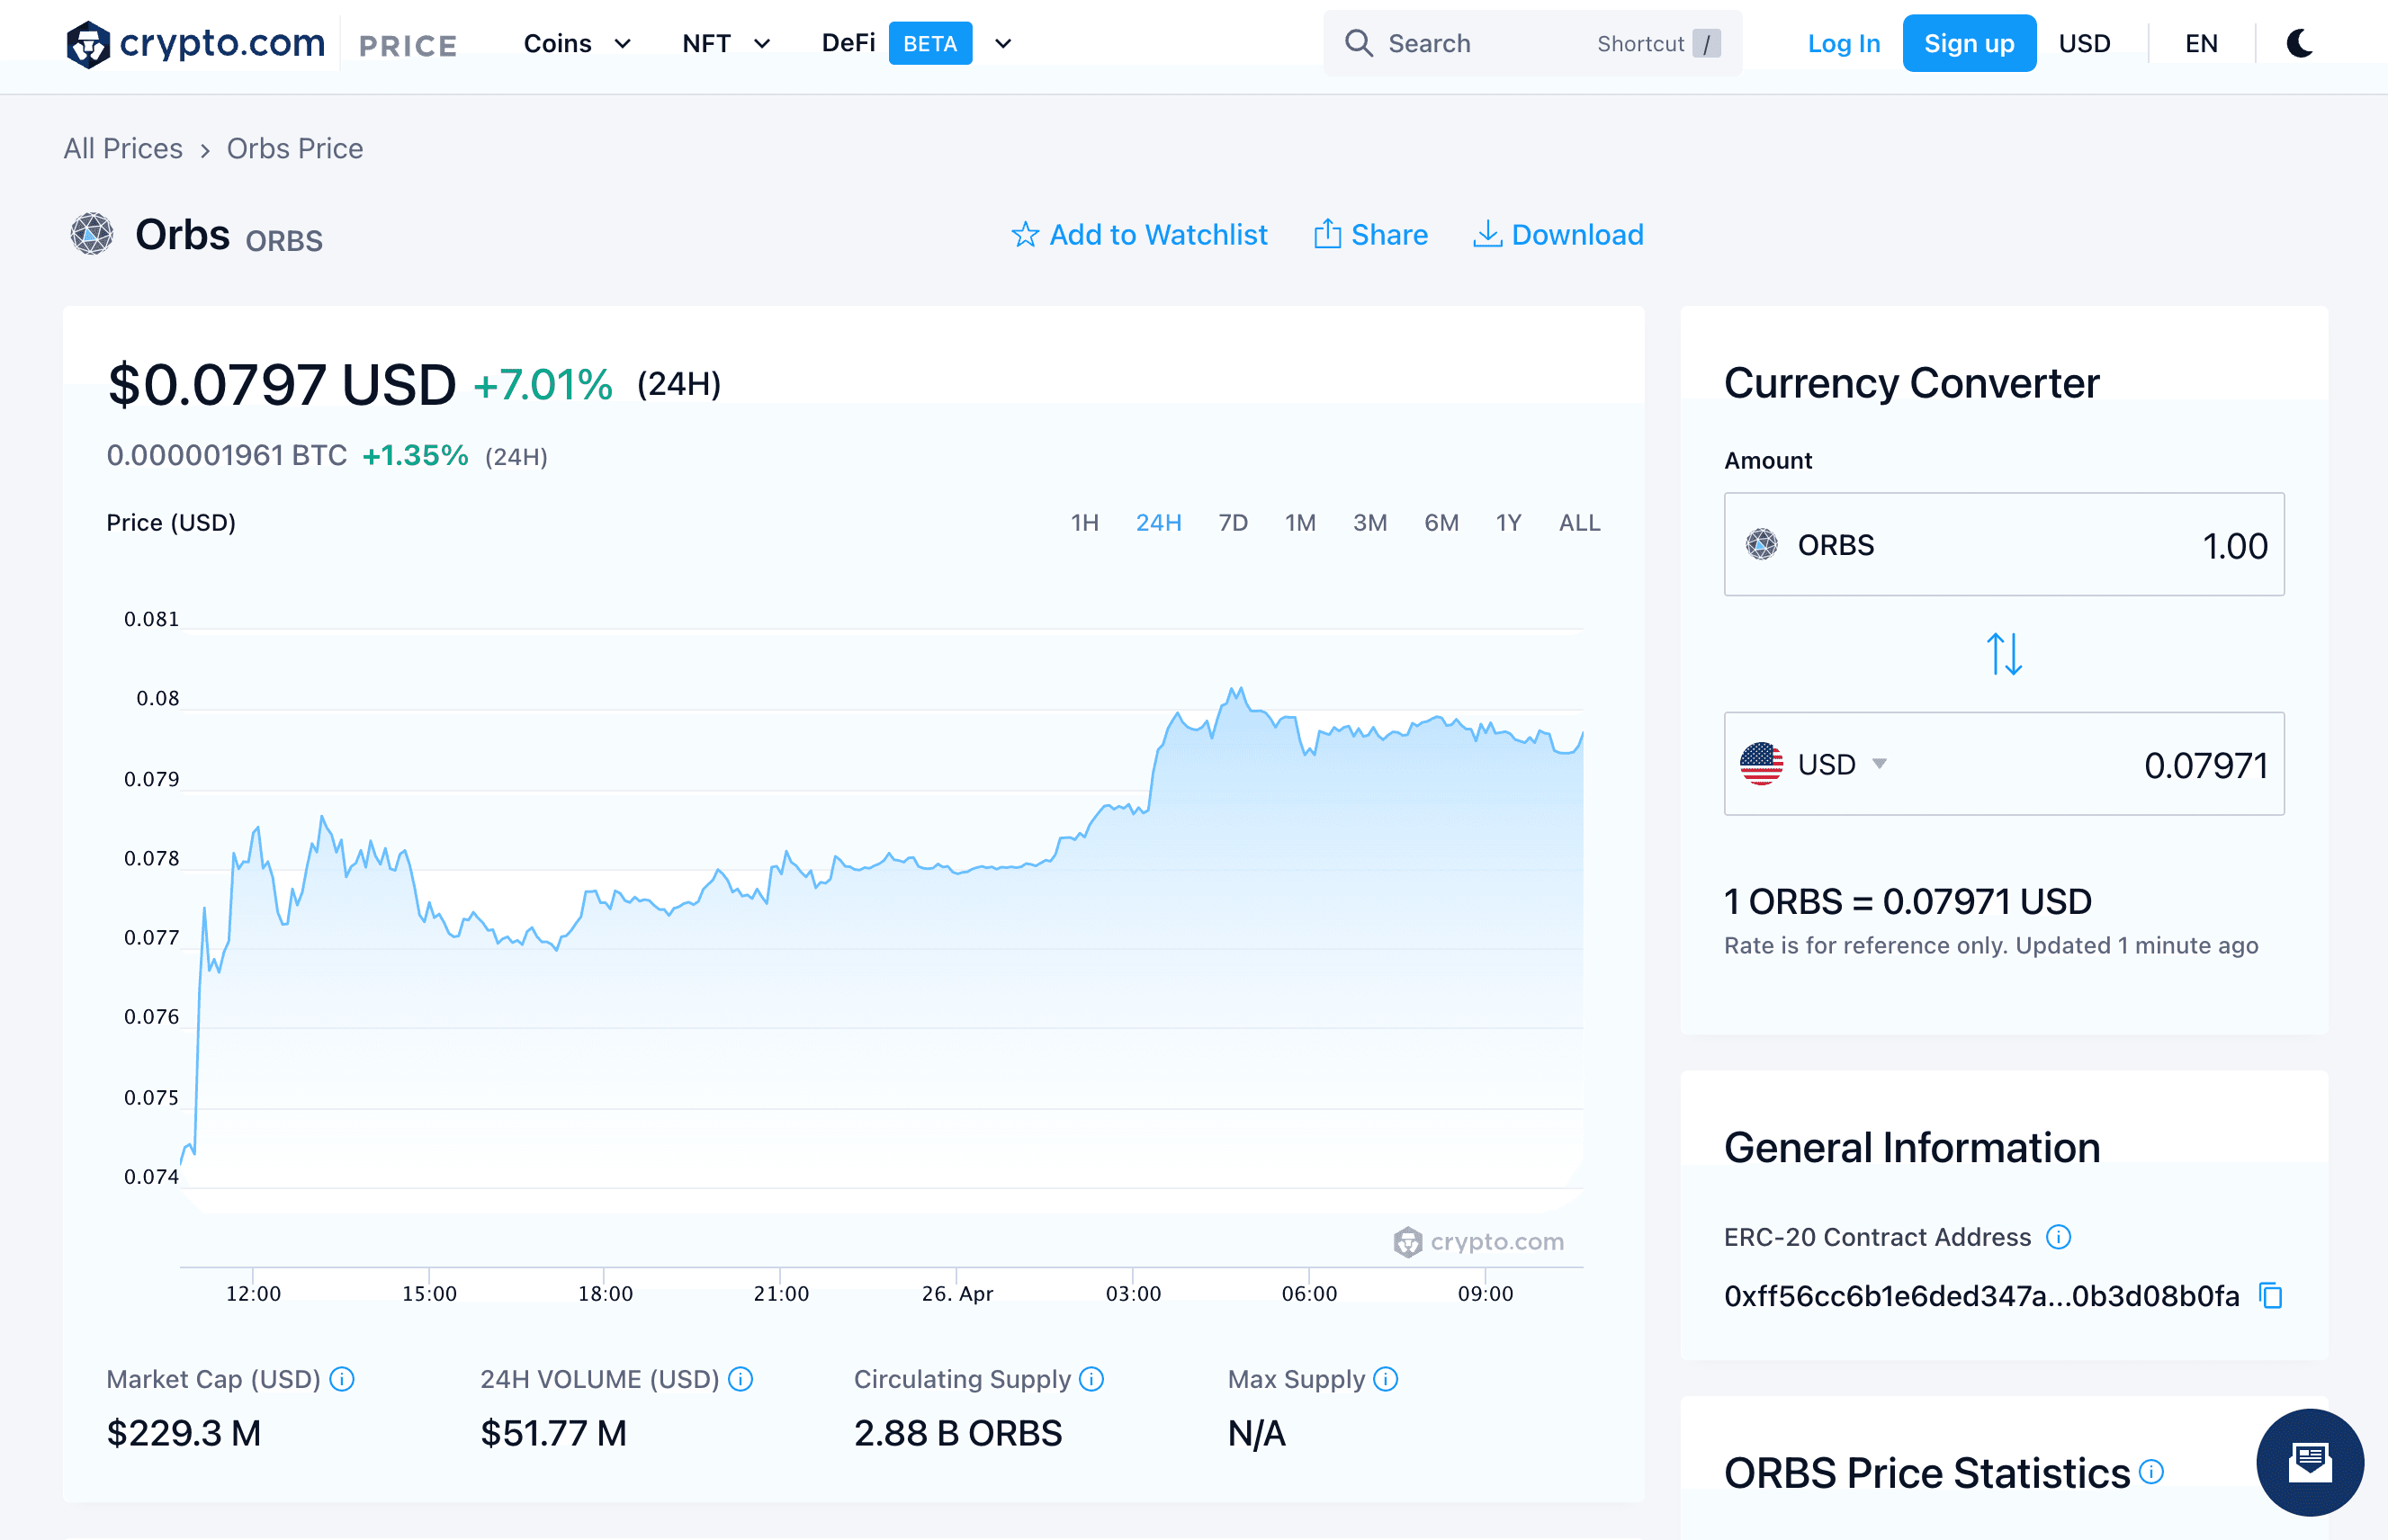
Task: Click the Download arrow icon
Action: pyautogui.click(x=1487, y=234)
